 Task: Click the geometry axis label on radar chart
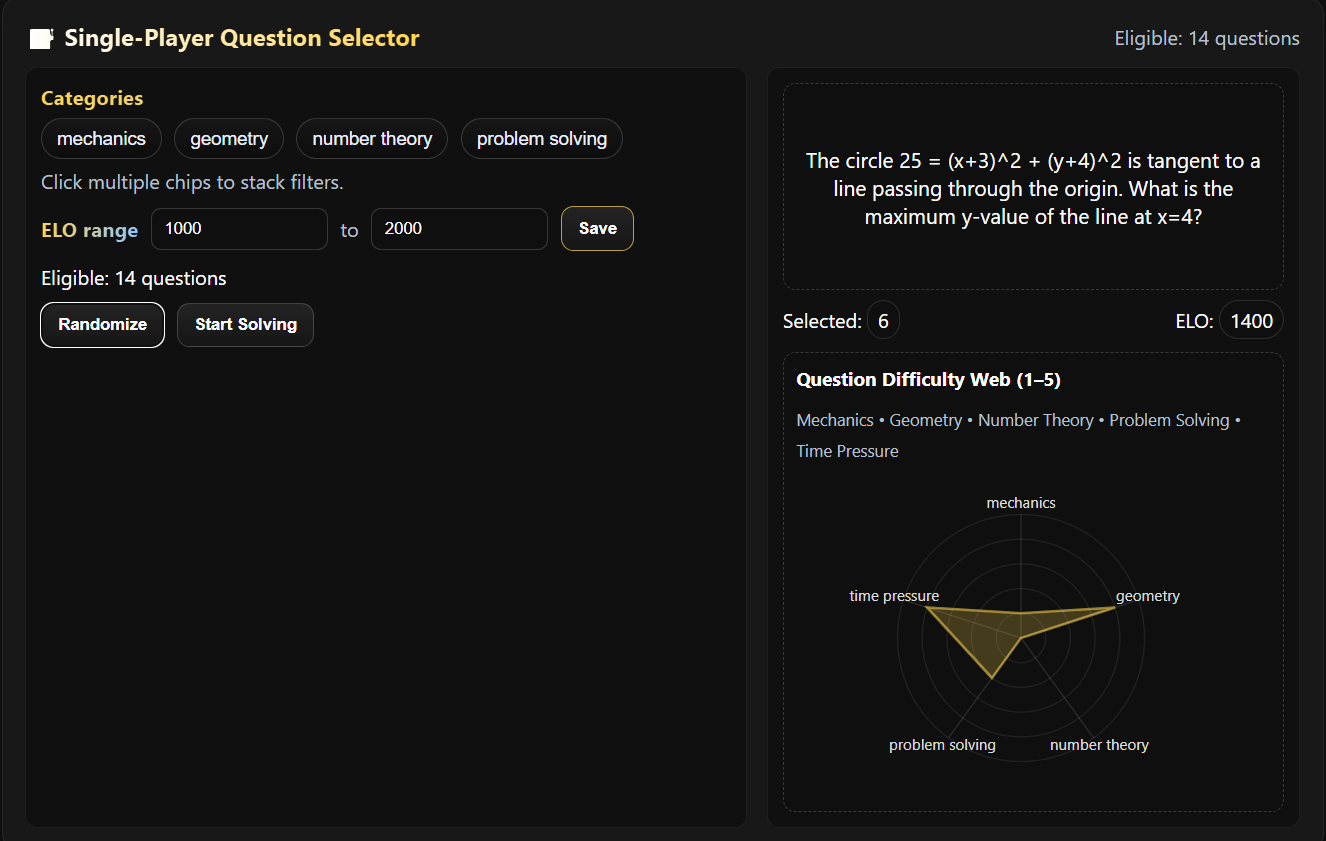[1147, 596]
